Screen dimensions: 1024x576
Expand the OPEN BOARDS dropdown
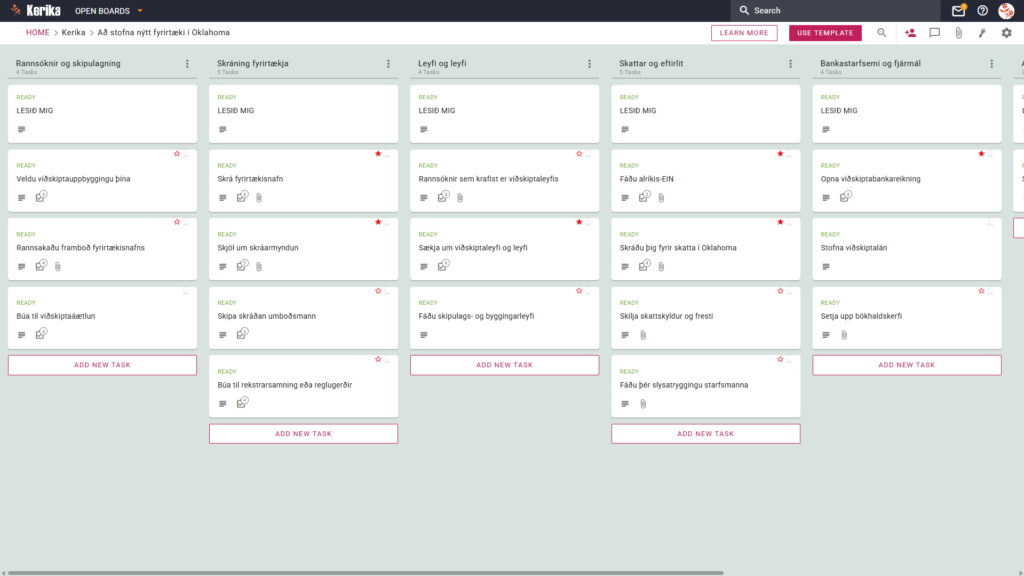pos(108,11)
